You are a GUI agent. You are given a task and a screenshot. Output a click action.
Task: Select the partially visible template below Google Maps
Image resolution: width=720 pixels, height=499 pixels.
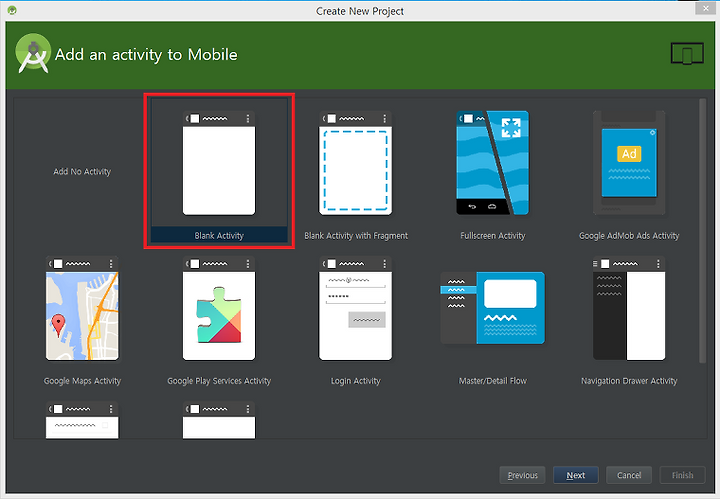(82, 420)
